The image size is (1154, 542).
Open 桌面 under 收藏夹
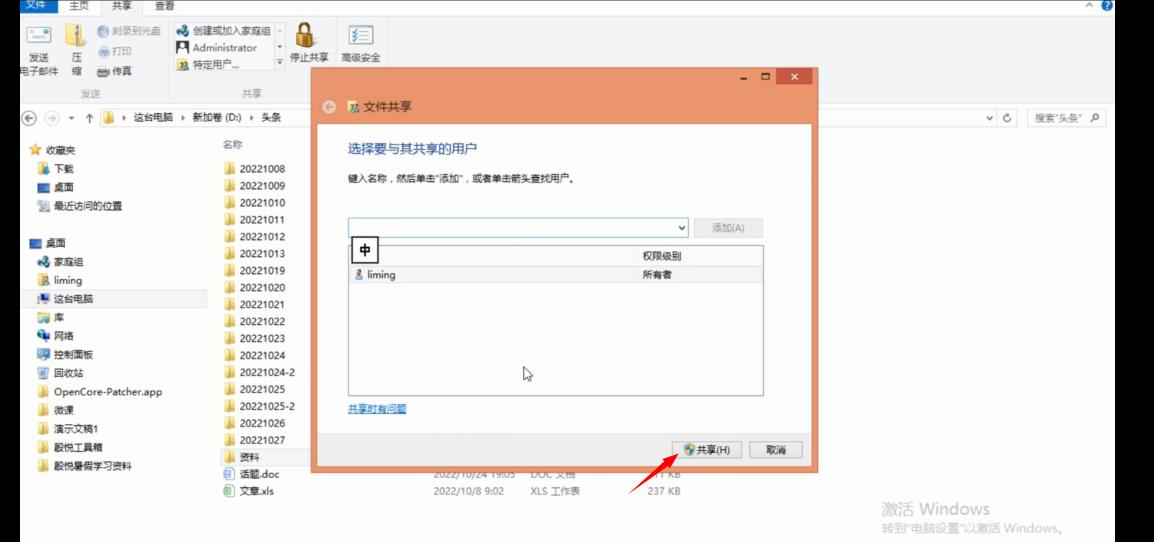tap(56, 187)
